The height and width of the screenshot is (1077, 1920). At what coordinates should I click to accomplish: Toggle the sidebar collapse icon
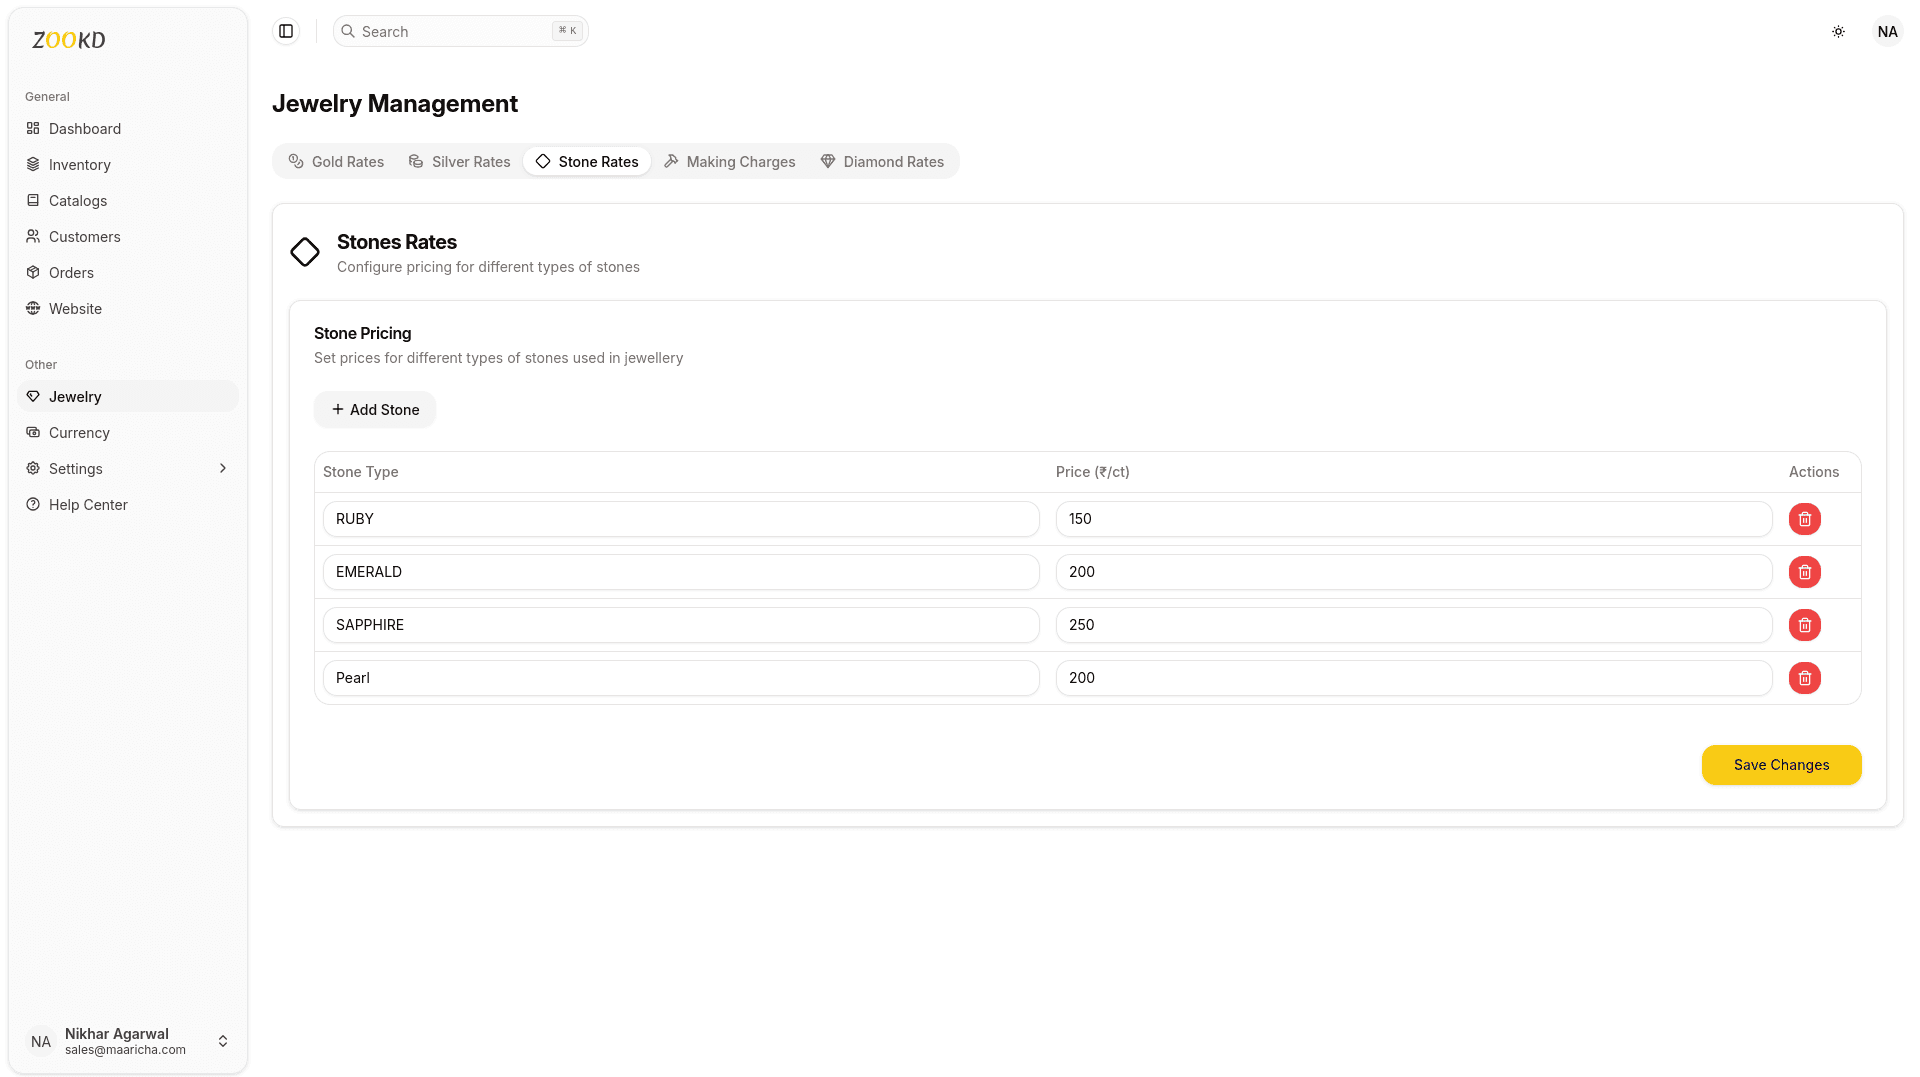(x=286, y=31)
